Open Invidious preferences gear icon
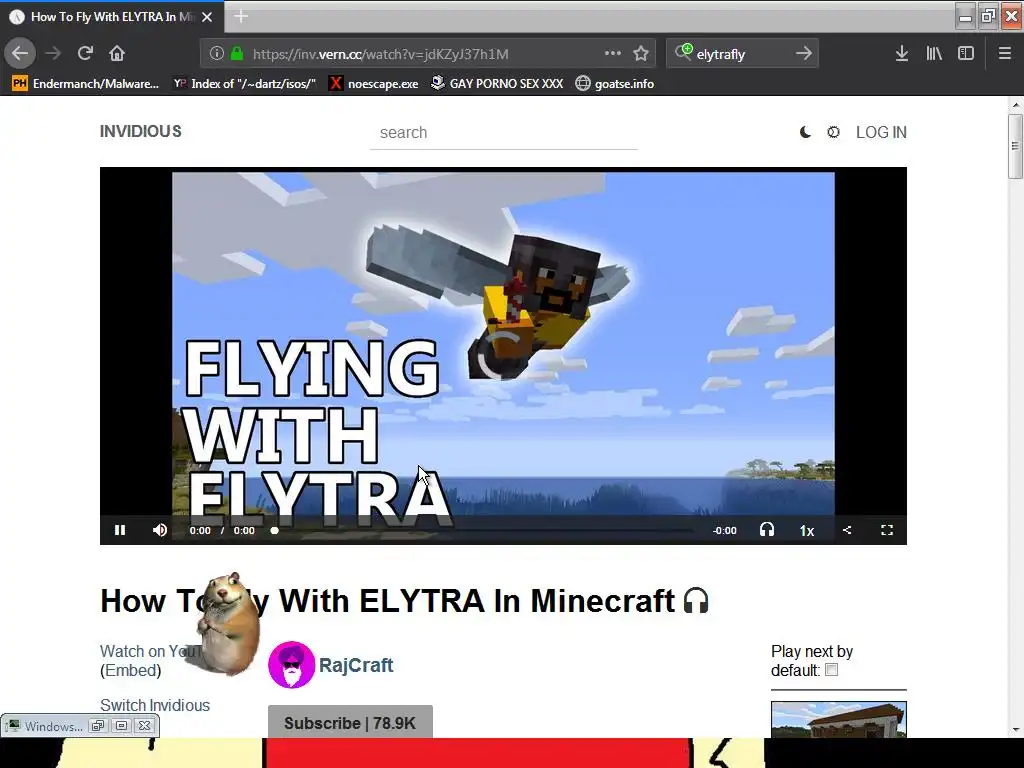This screenshot has width=1024, height=768. click(833, 132)
